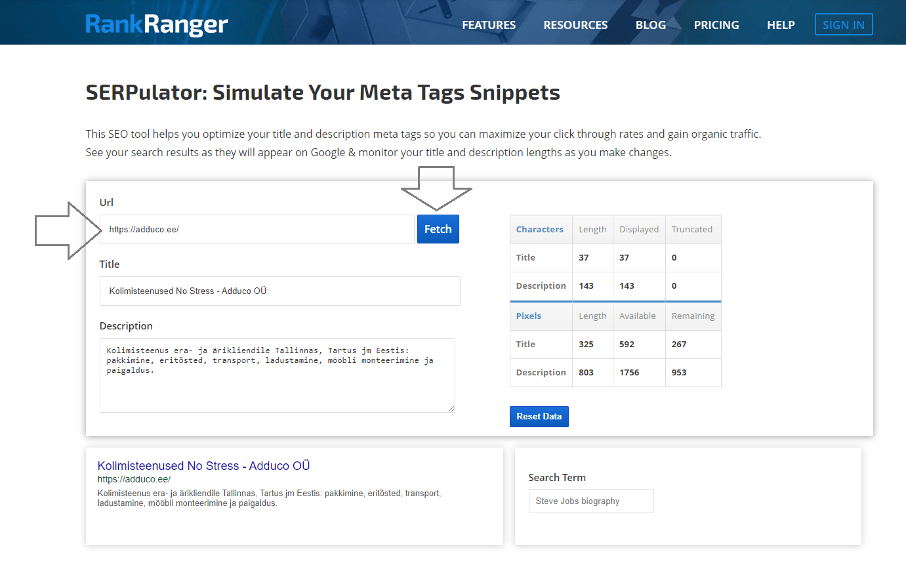906x570 pixels.
Task: Go to the BLOG page
Action: 650,25
